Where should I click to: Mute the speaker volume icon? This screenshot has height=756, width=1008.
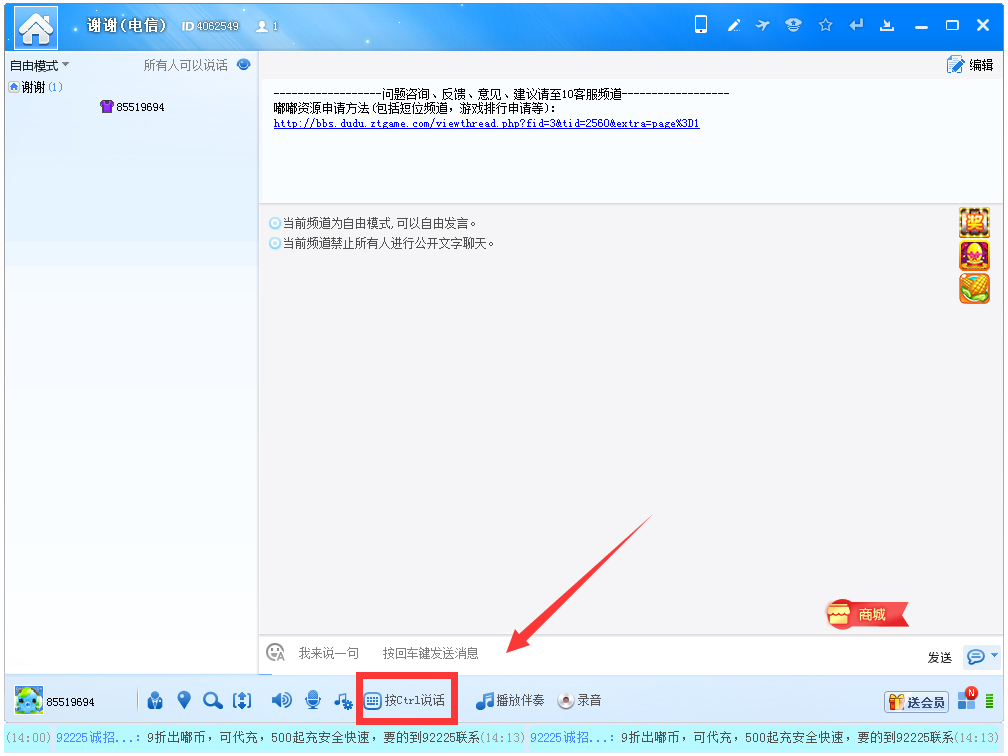pyautogui.click(x=281, y=701)
